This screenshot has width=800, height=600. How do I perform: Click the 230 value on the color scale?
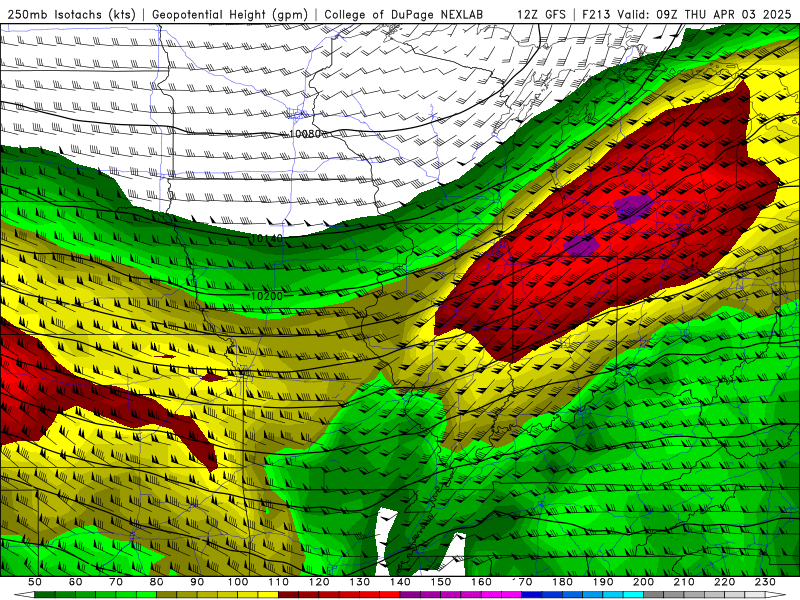click(x=765, y=582)
